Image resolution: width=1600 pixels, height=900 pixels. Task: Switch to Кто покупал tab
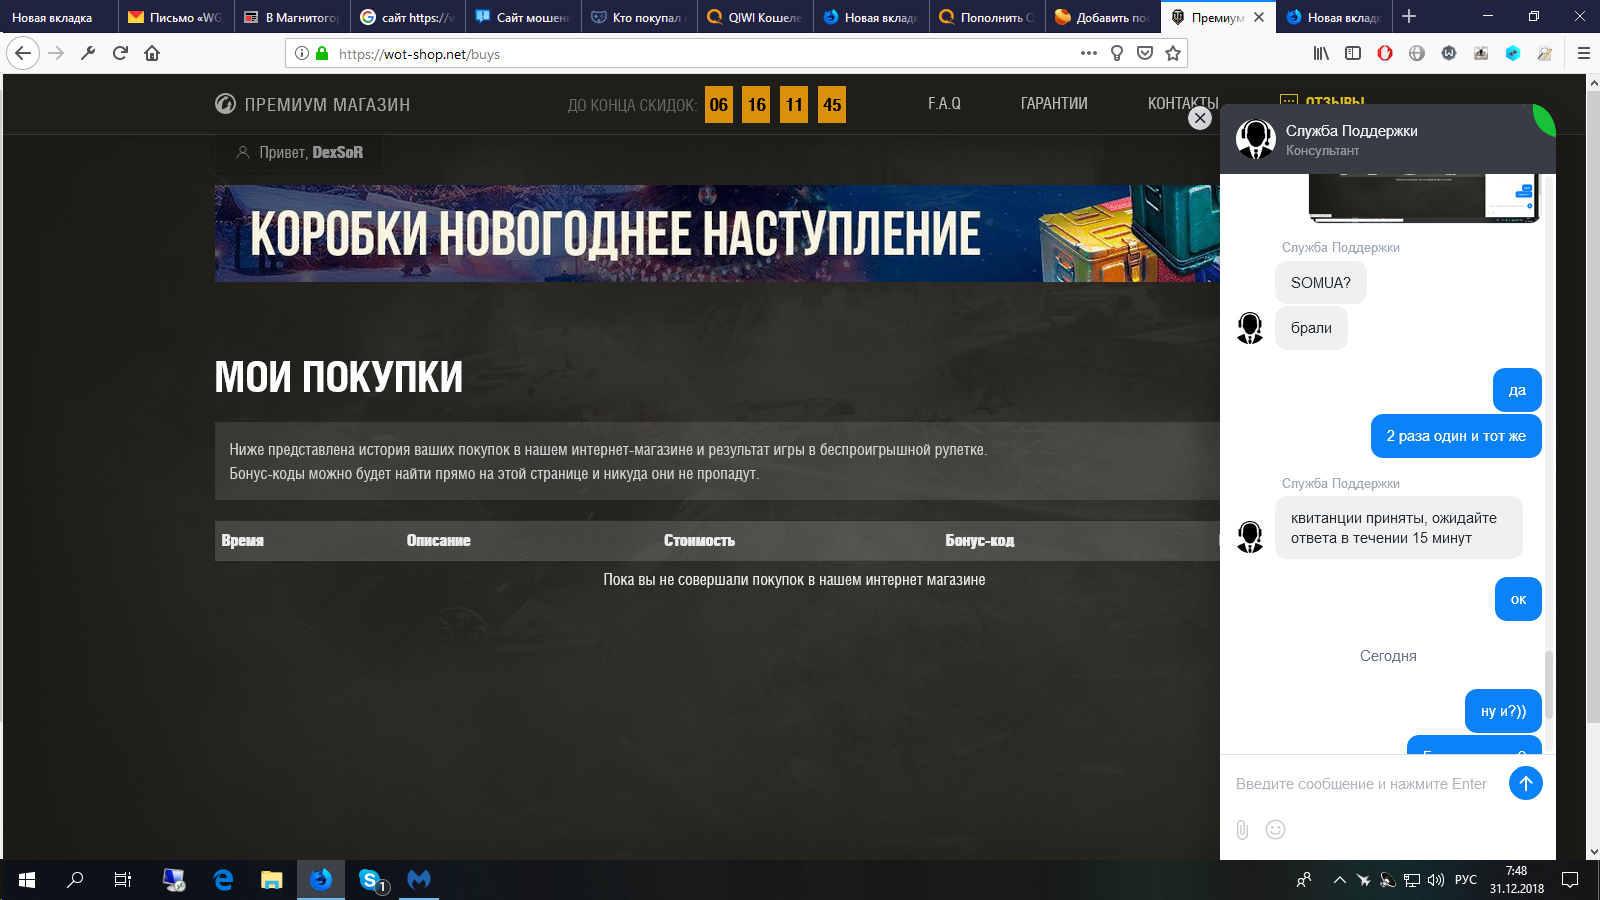click(x=639, y=17)
